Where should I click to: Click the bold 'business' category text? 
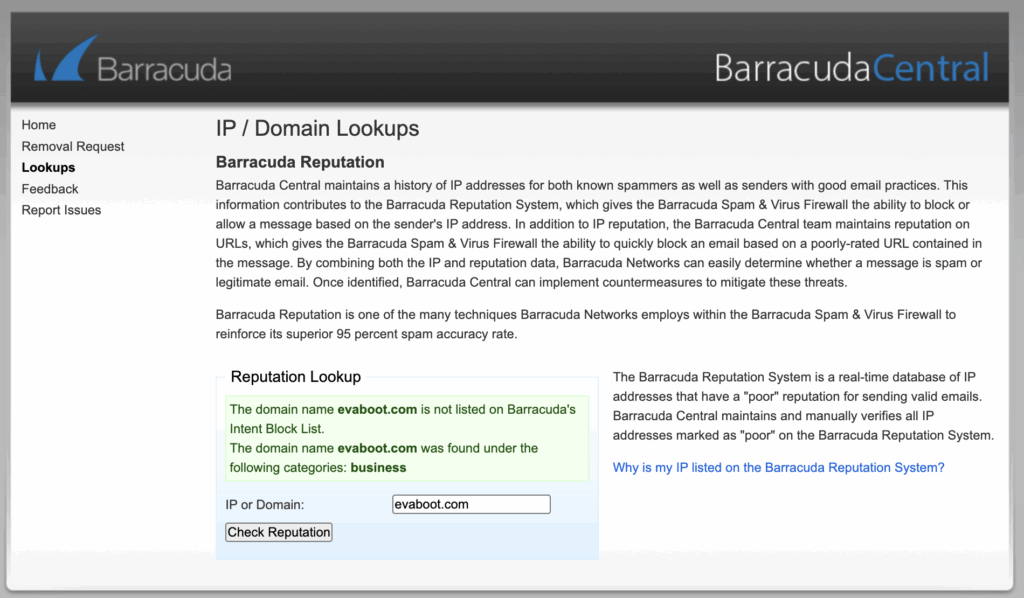[x=378, y=467]
